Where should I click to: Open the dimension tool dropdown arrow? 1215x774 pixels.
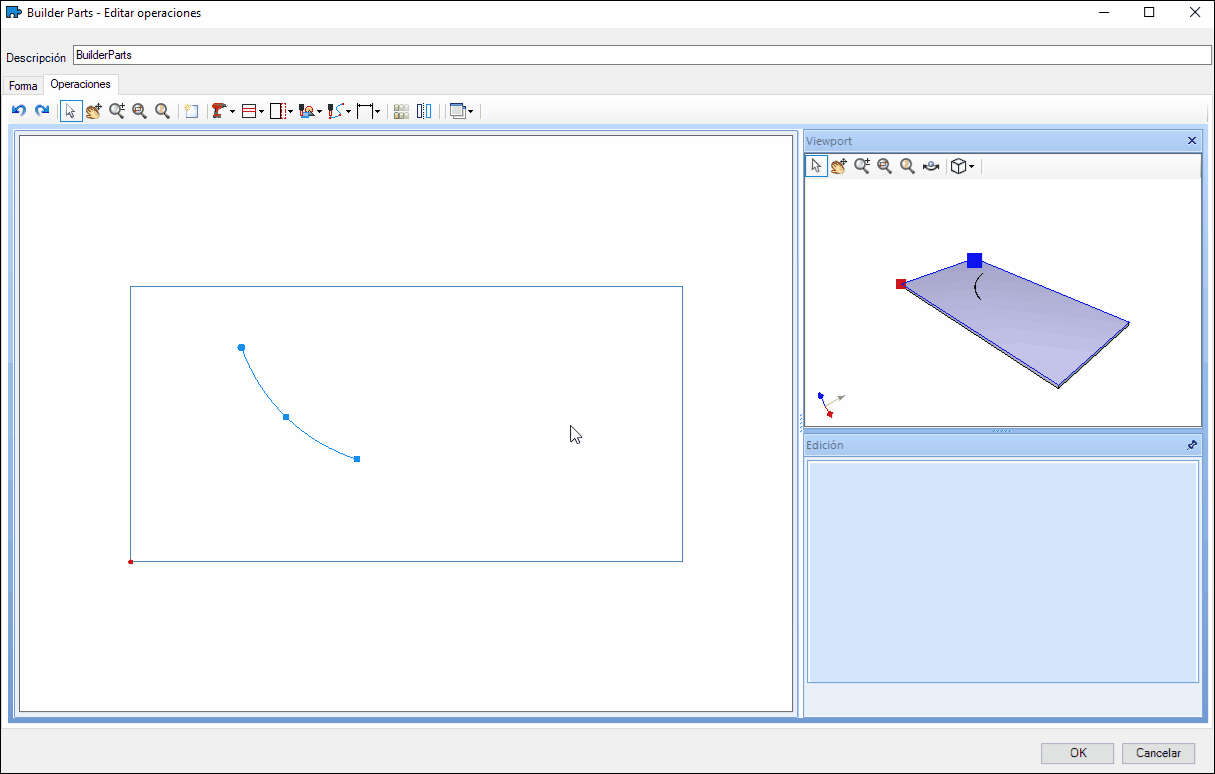click(x=377, y=112)
